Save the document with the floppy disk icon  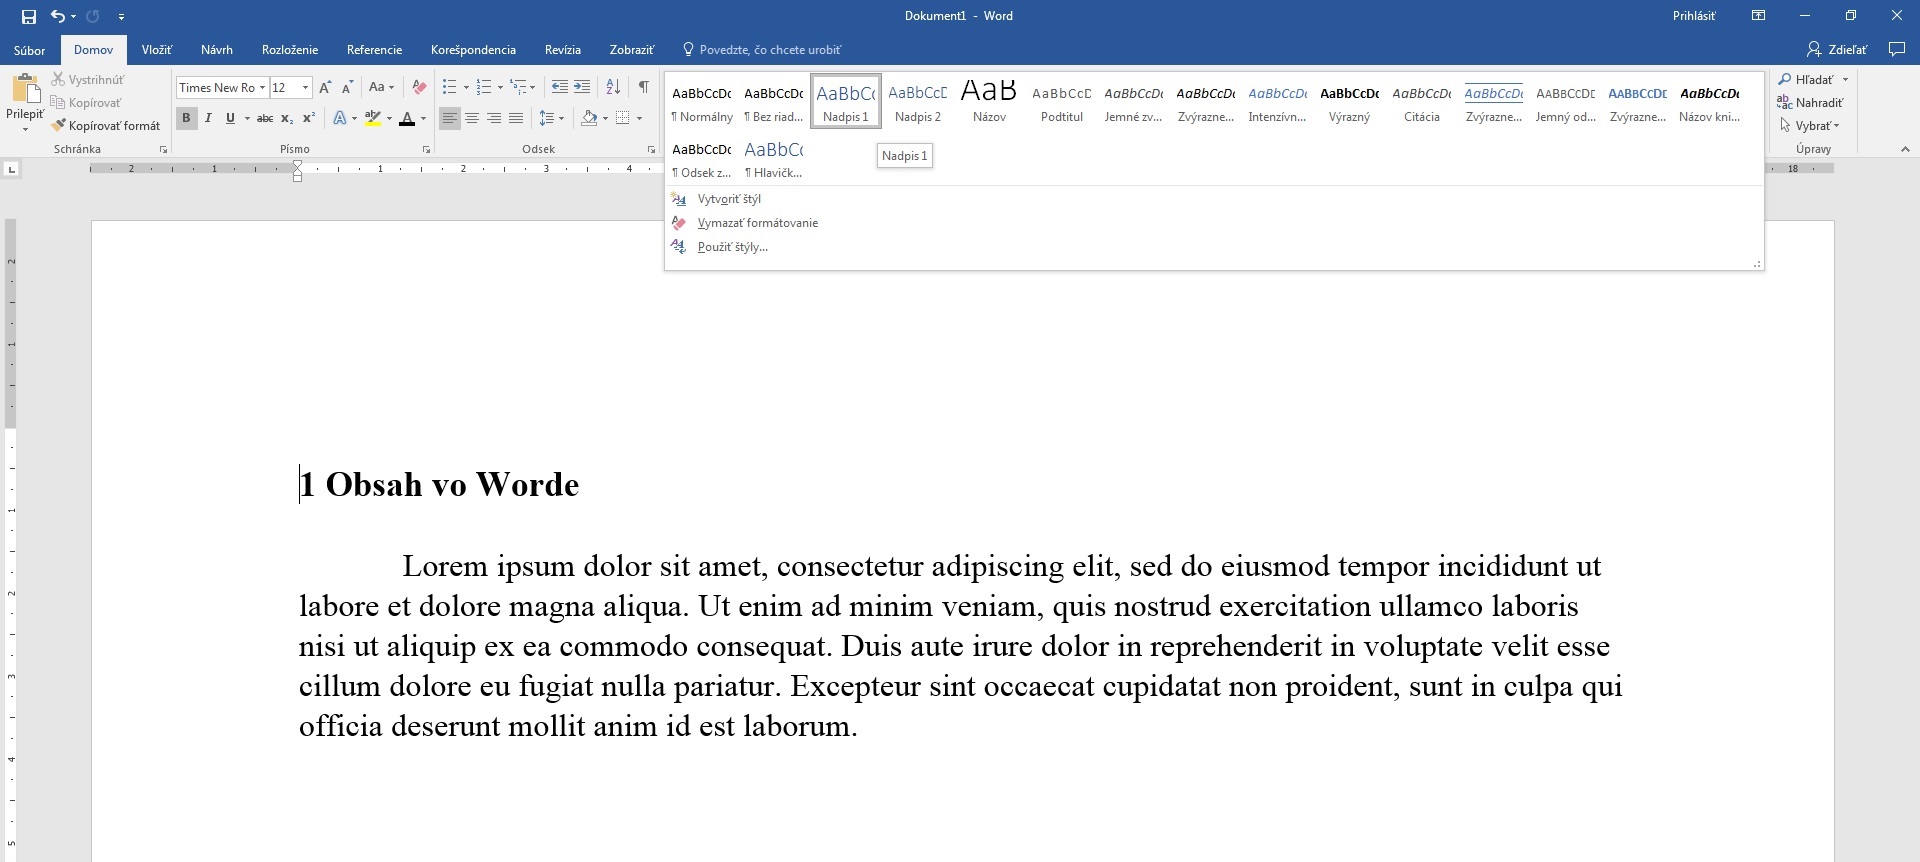pos(29,16)
